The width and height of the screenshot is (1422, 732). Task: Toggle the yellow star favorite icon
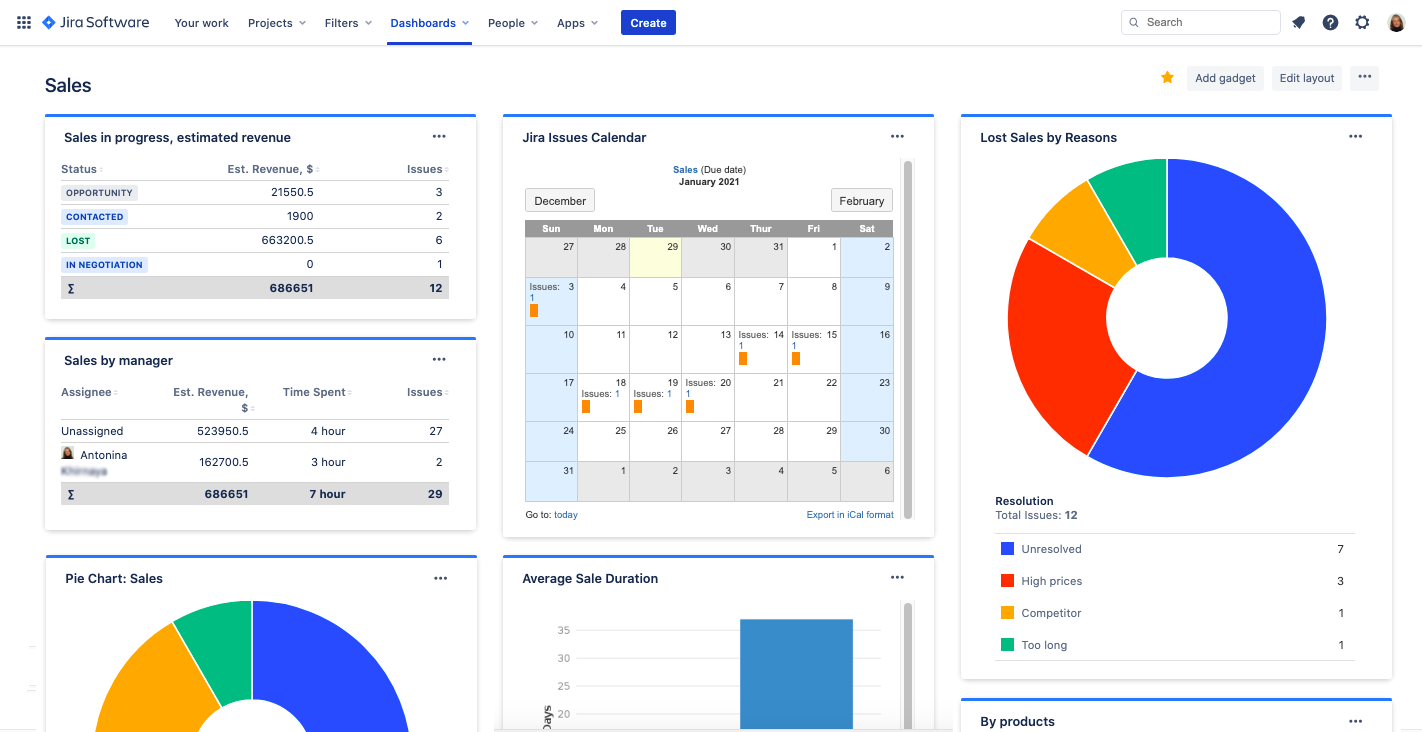(x=1167, y=78)
